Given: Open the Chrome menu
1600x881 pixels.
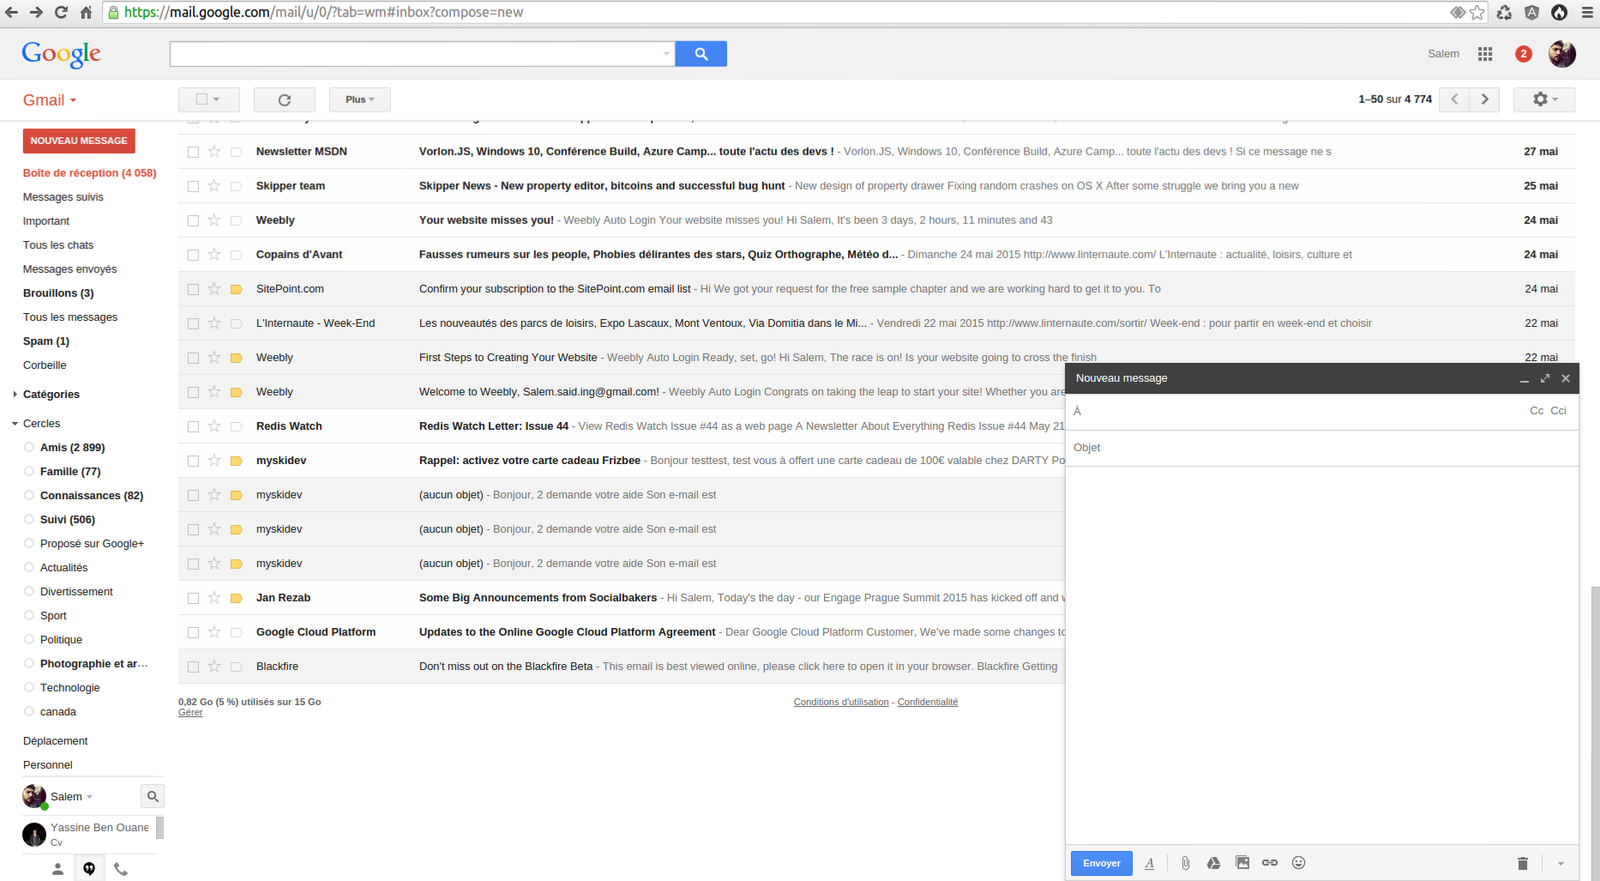Looking at the screenshot, I should click(1587, 13).
